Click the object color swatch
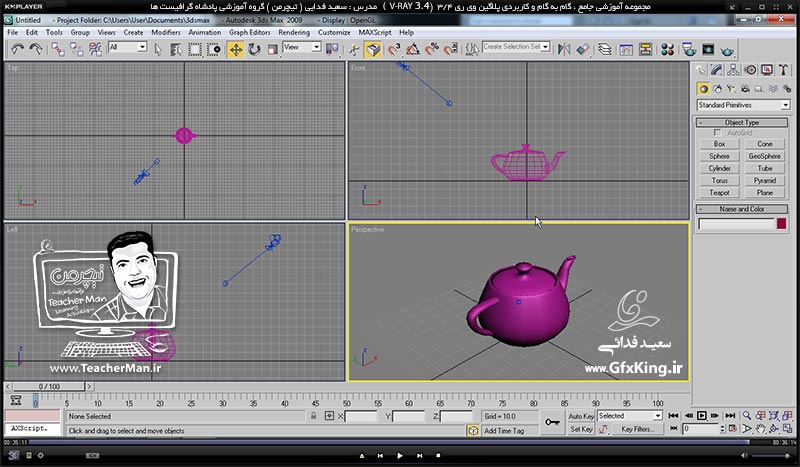The height and width of the screenshot is (467, 800). (x=781, y=224)
